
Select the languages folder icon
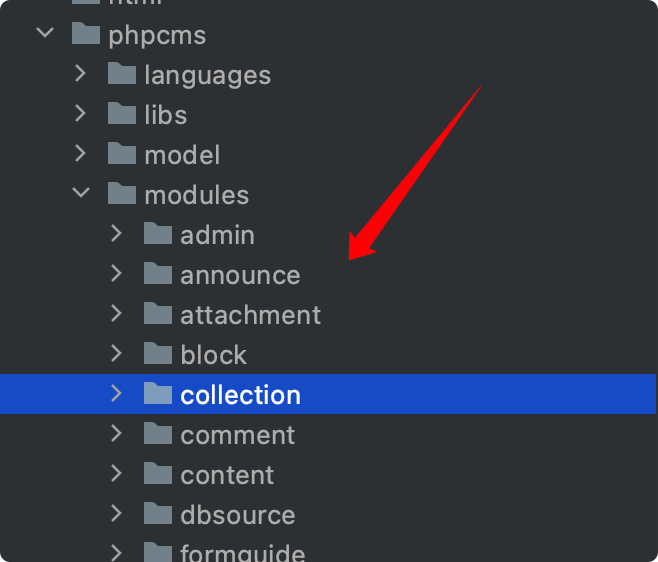122,73
